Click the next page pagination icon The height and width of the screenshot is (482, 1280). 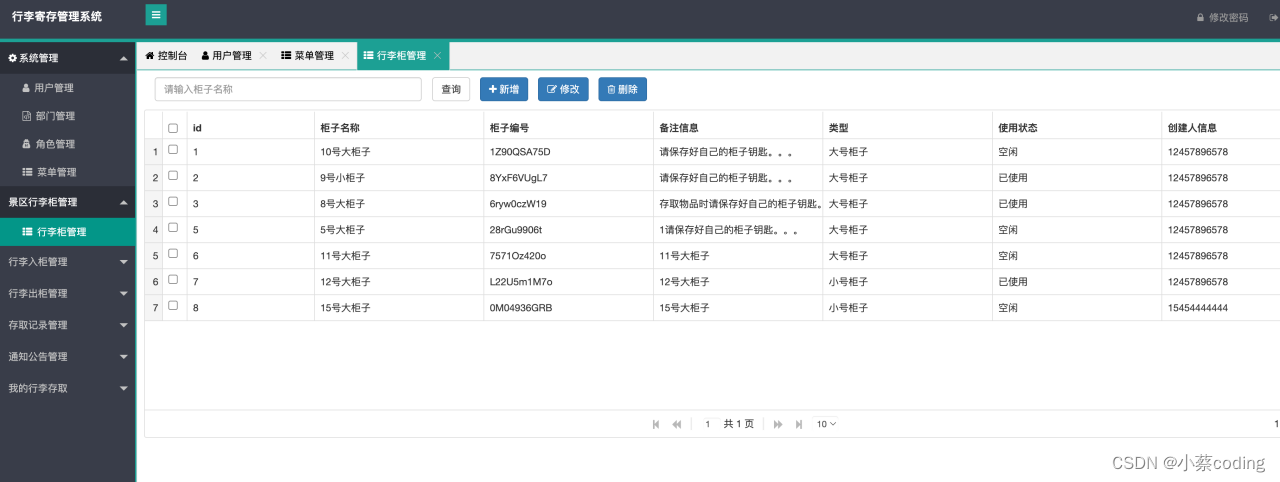pyautogui.click(x=778, y=424)
